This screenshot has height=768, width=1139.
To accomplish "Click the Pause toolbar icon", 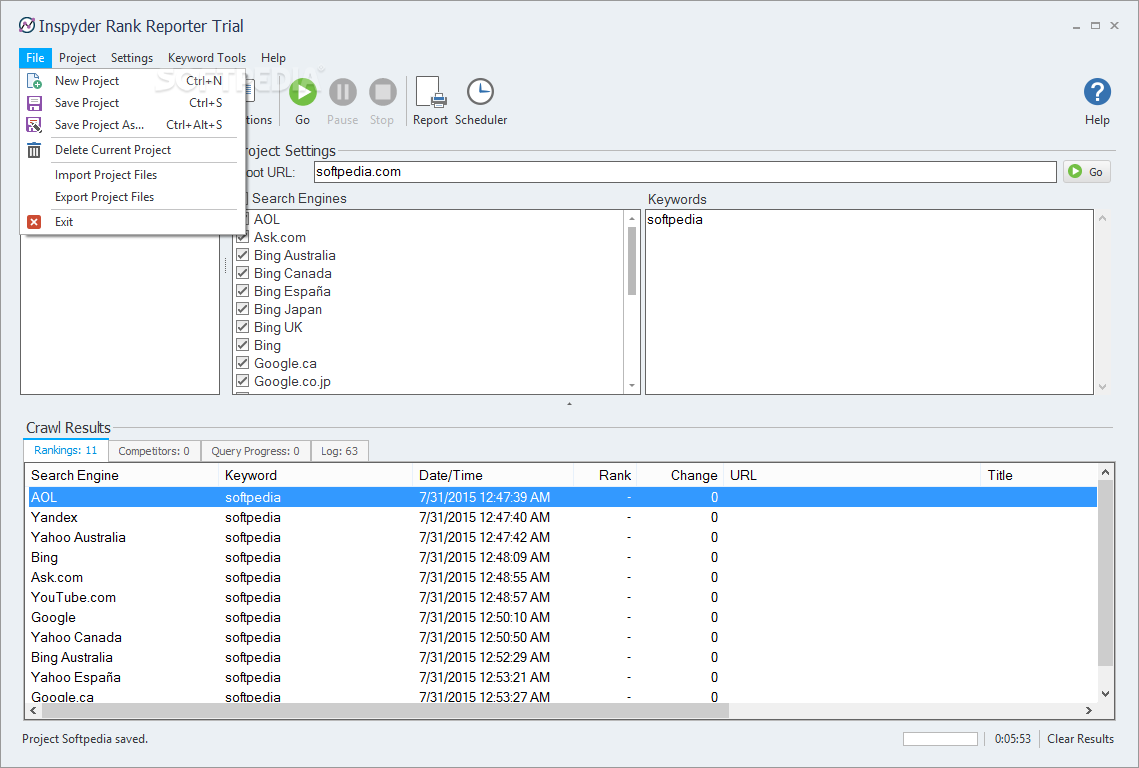I will pyautogui.click(x=343, y=92).
